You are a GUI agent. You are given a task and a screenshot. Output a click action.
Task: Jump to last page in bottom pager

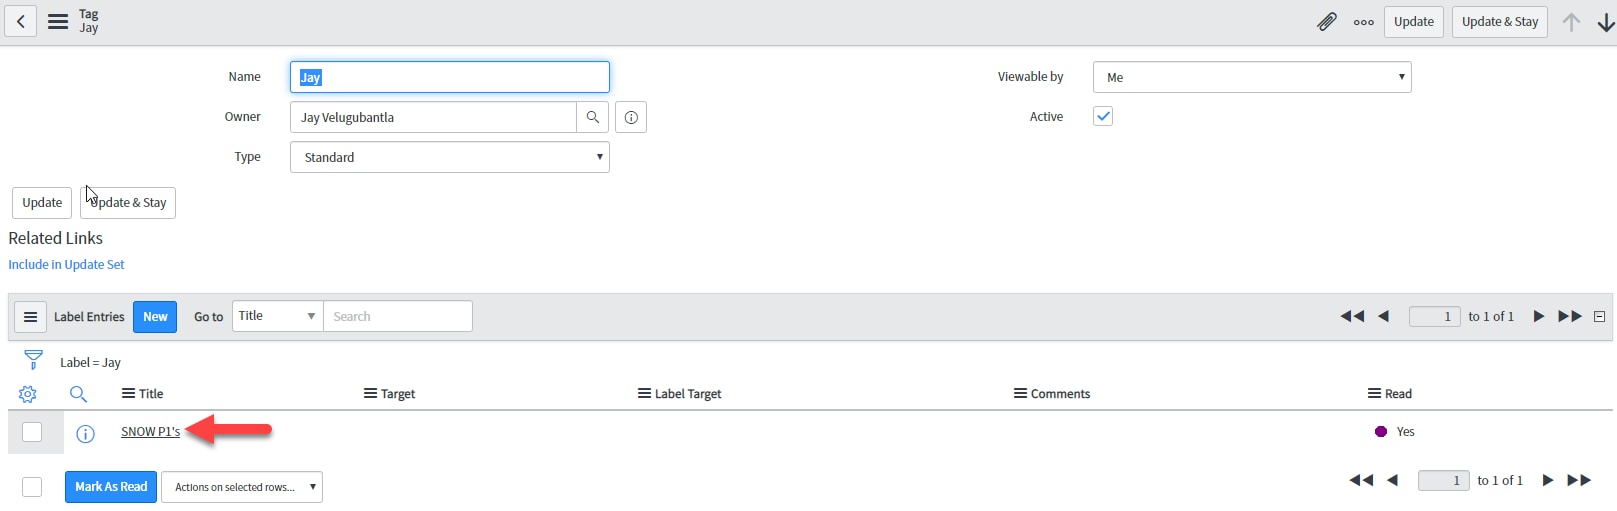[1579, 480]
